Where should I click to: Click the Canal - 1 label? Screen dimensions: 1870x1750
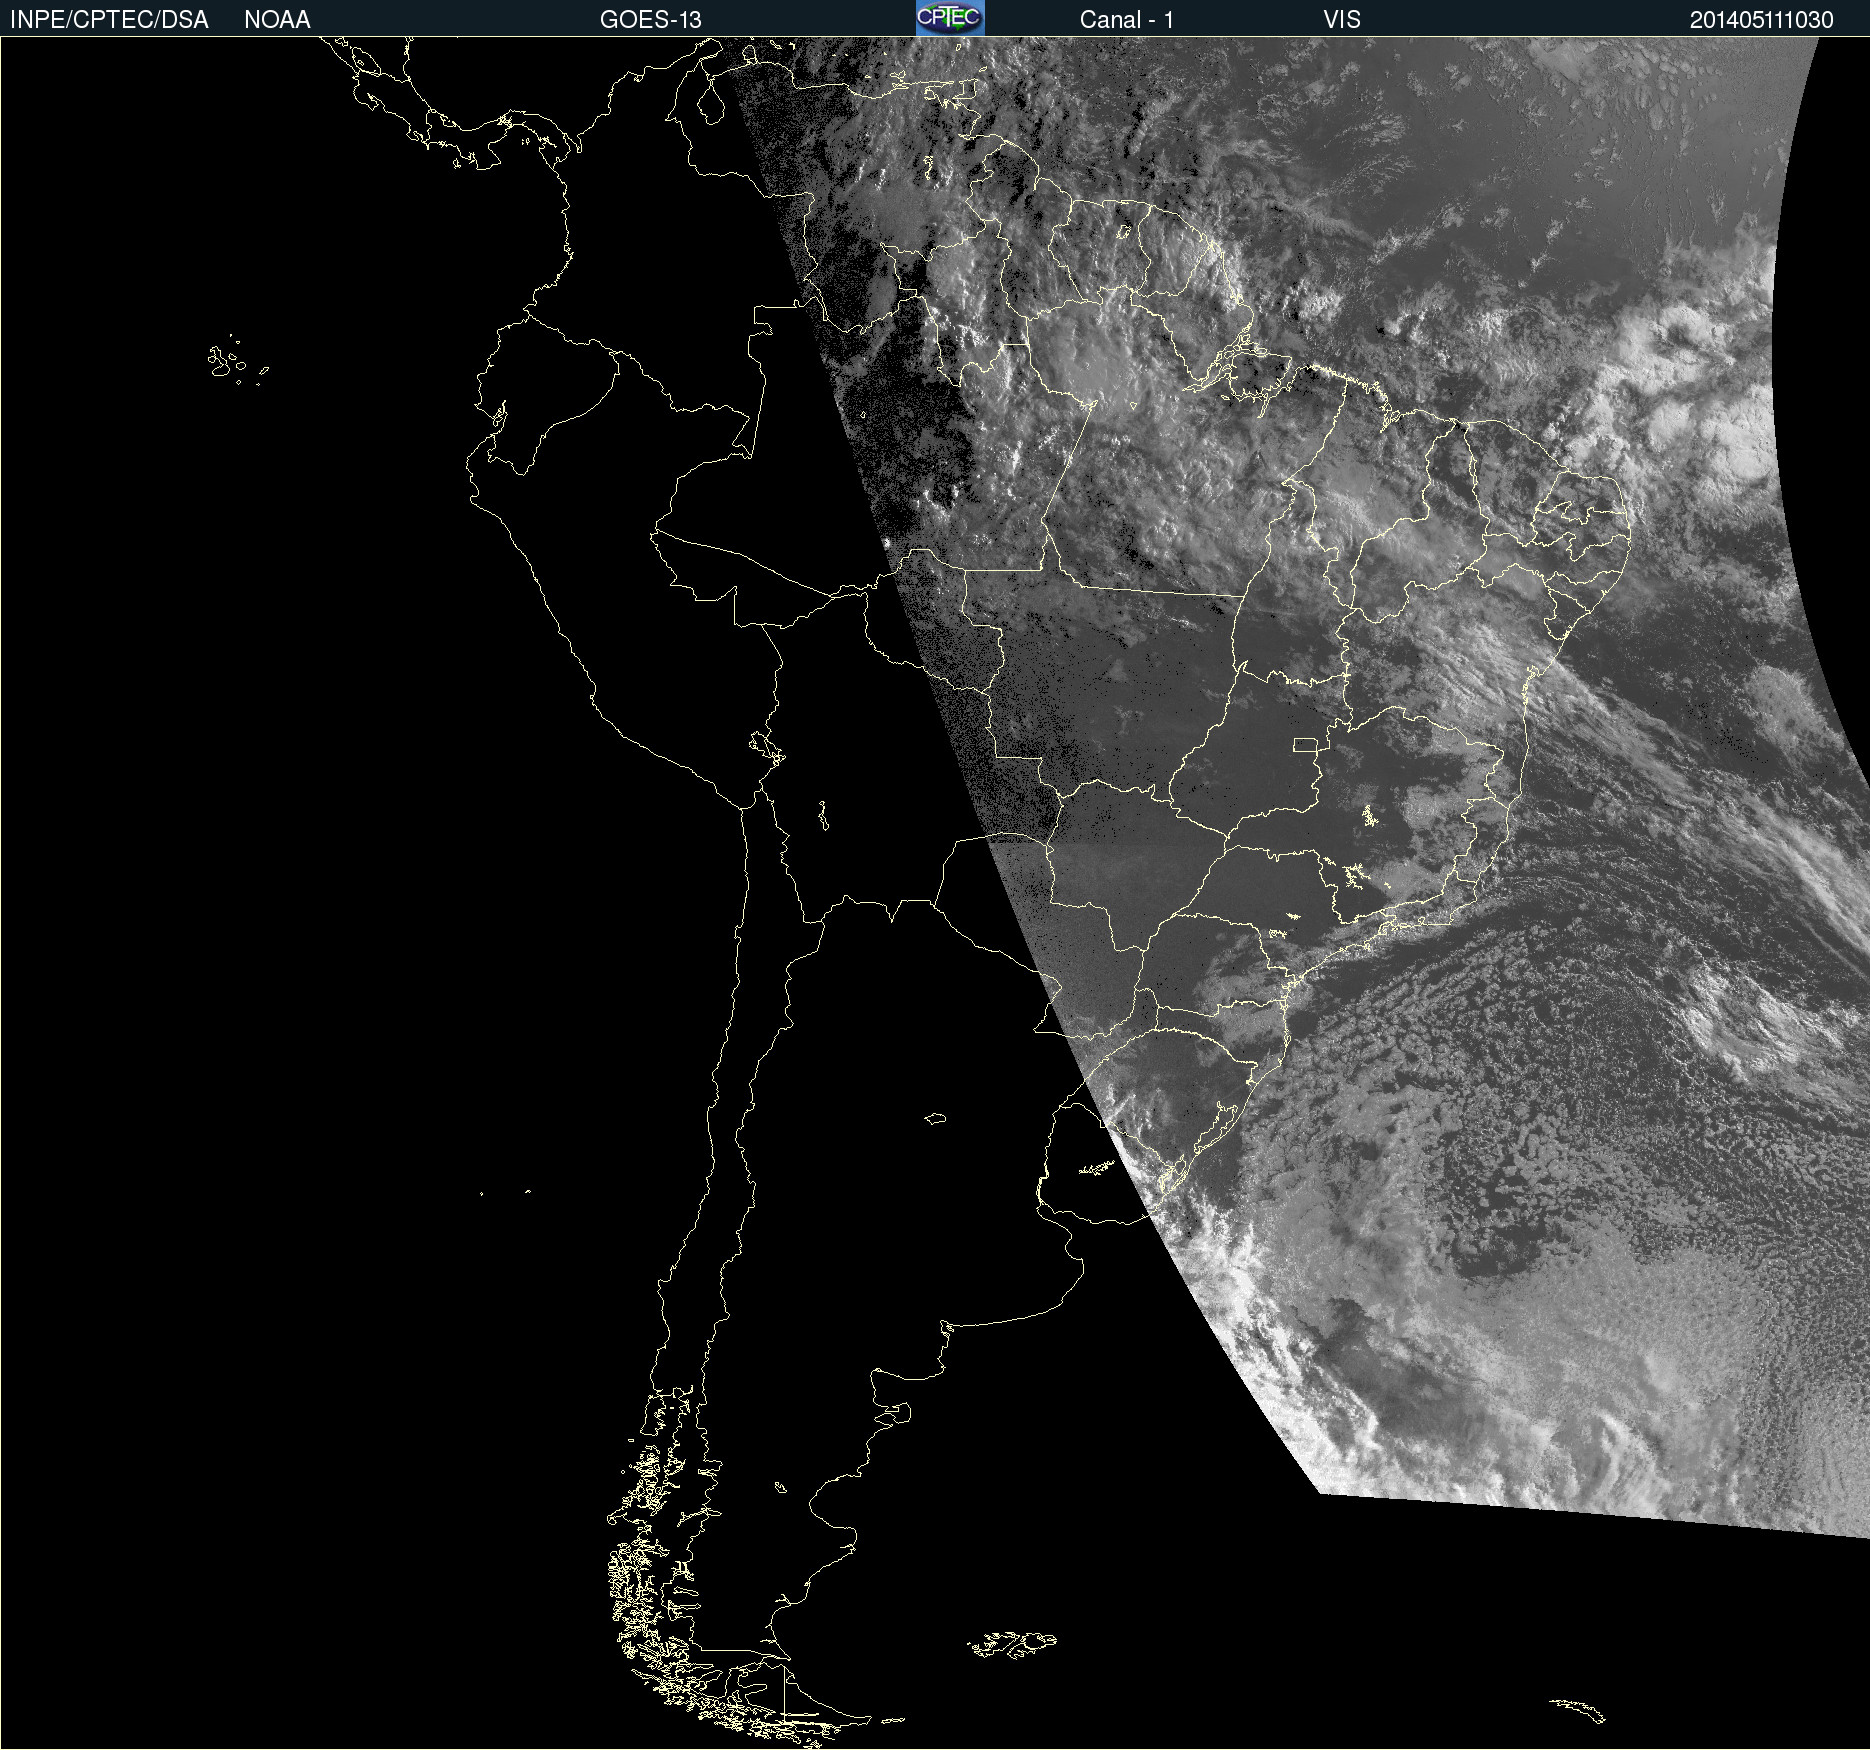pos(1126,20)
